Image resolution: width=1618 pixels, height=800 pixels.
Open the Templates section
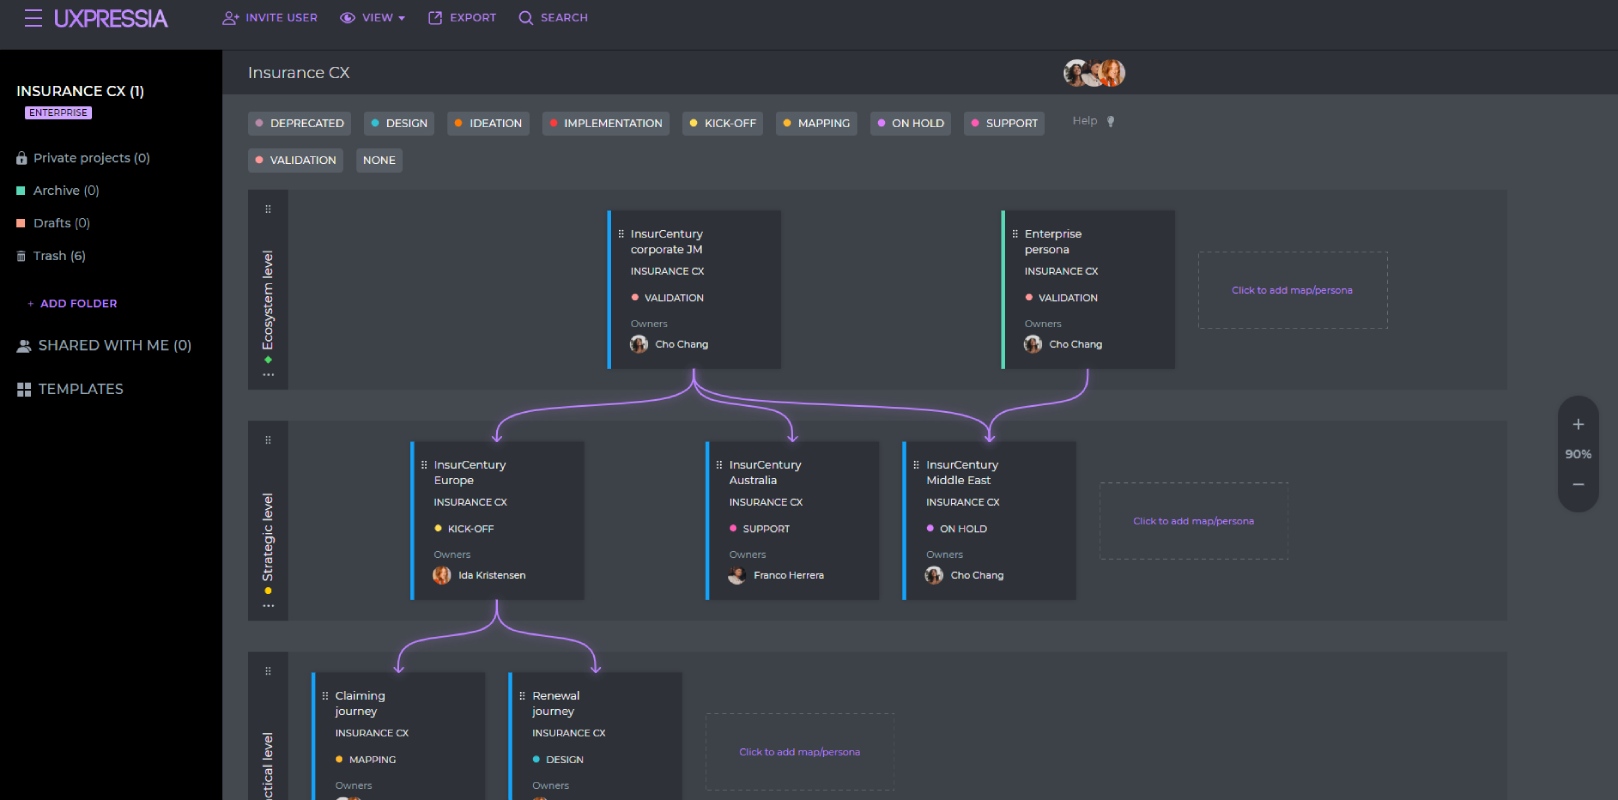click(70, 389)
